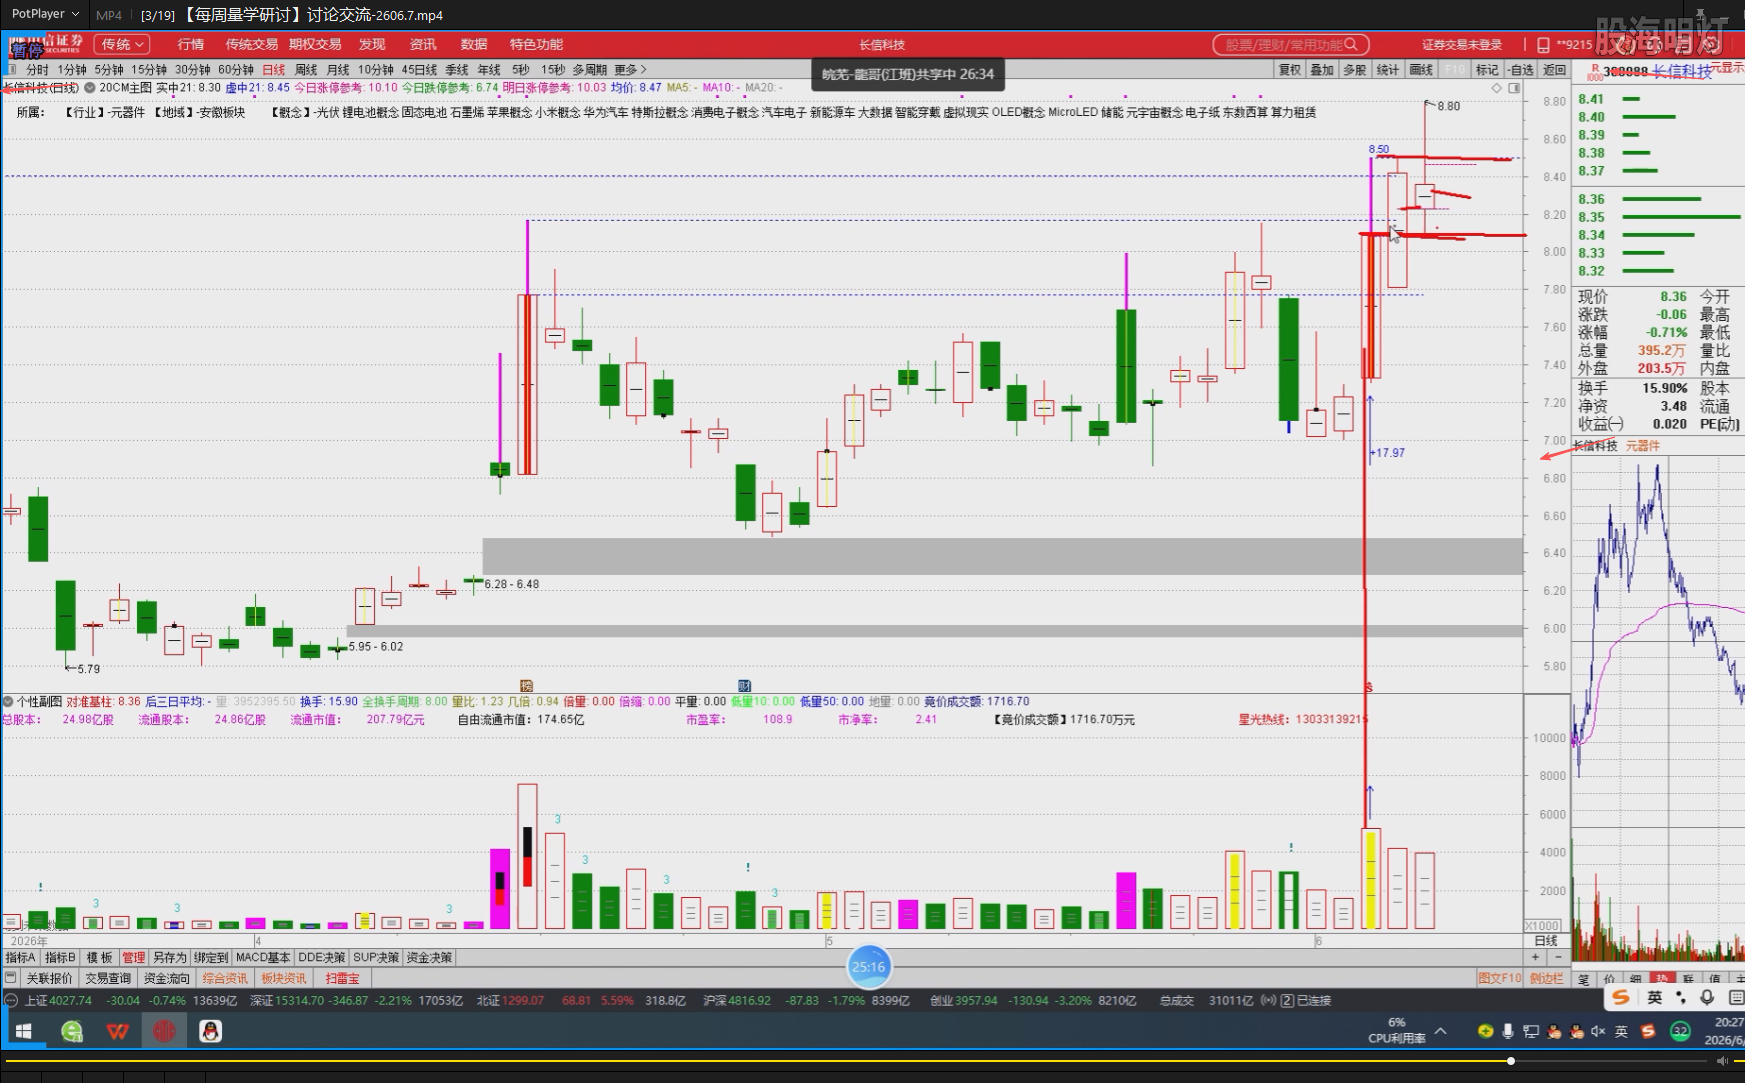Image resolution: width=1745 pixels, height=1083 pixels.
Task: Open the WPS Office taskbar icon
Action: (118, 1031)
